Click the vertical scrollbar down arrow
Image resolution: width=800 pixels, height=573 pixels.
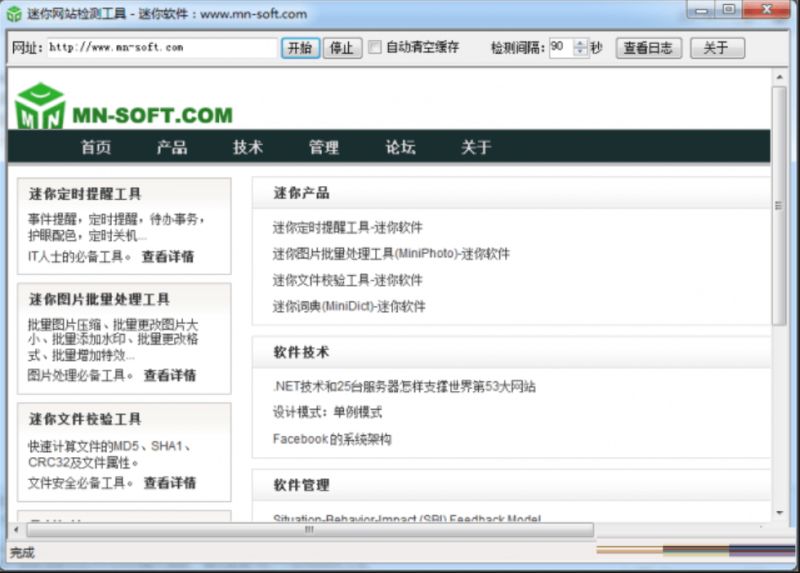(x=780, y=513)
